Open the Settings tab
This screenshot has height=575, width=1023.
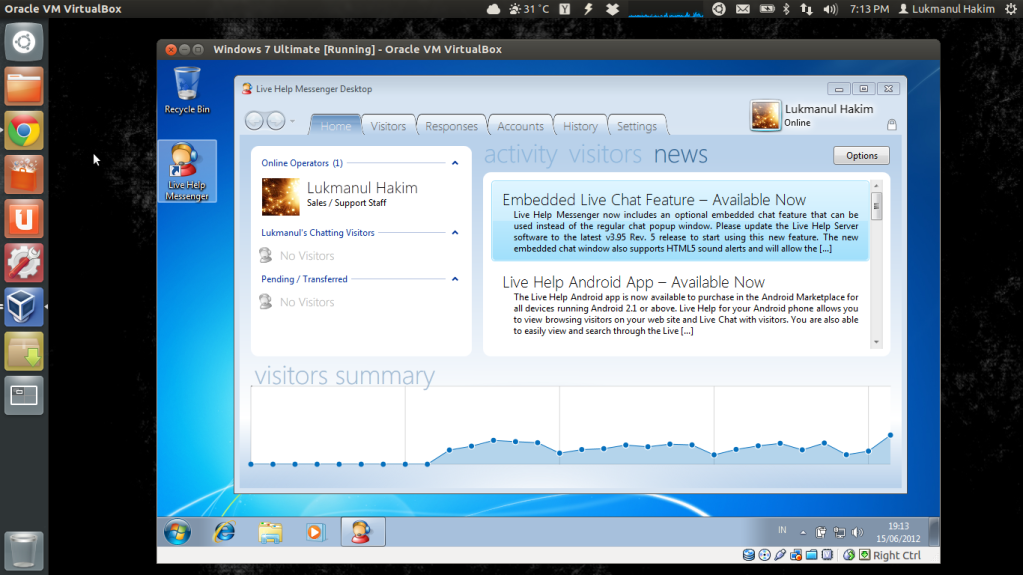coord(637,126)
